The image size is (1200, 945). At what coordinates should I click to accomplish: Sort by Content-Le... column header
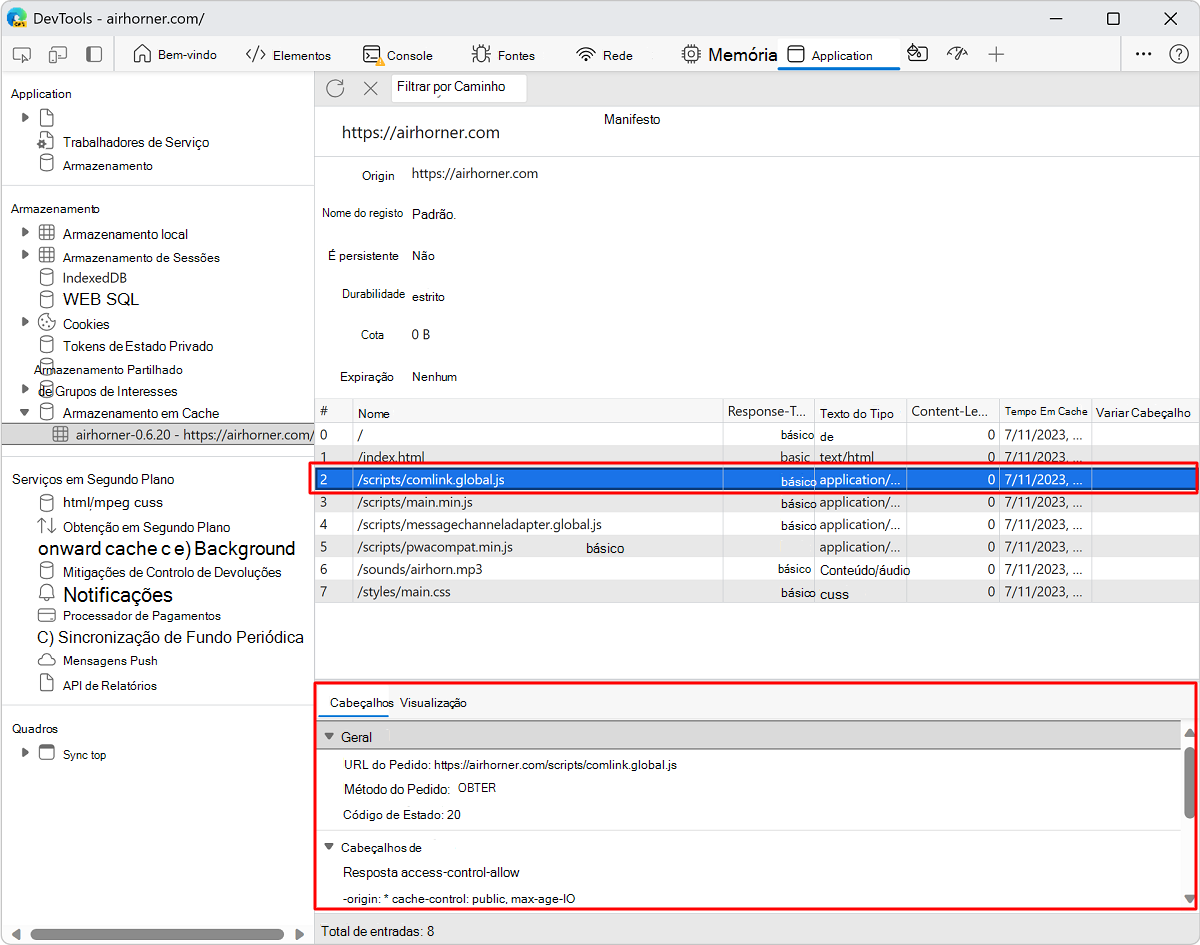[952, 412]
